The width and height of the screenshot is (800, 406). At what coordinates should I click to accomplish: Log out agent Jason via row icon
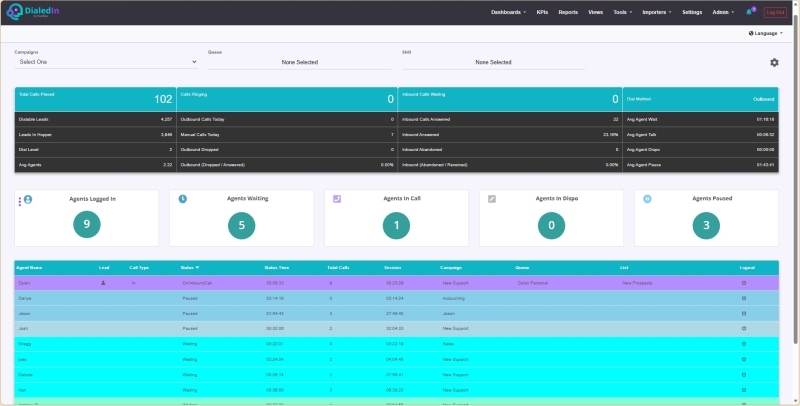click(x=744, y=314)
